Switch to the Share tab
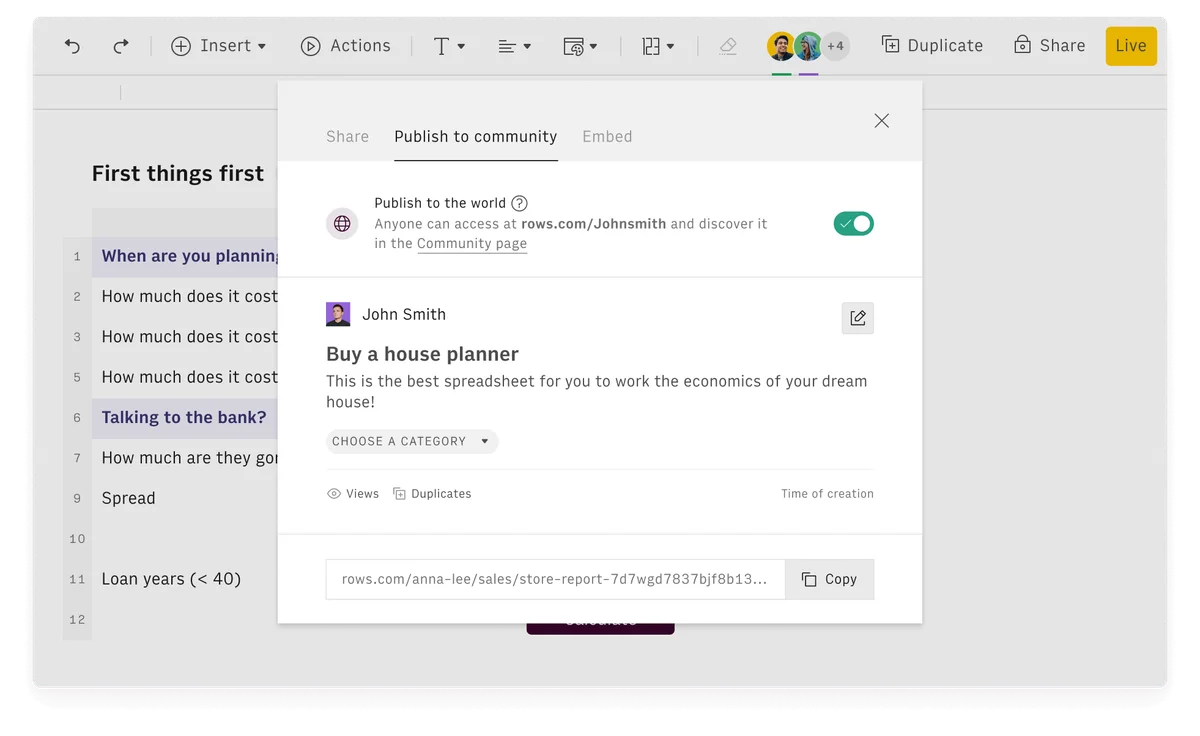Screen dimensions: 1200x736 click(347, 136)
